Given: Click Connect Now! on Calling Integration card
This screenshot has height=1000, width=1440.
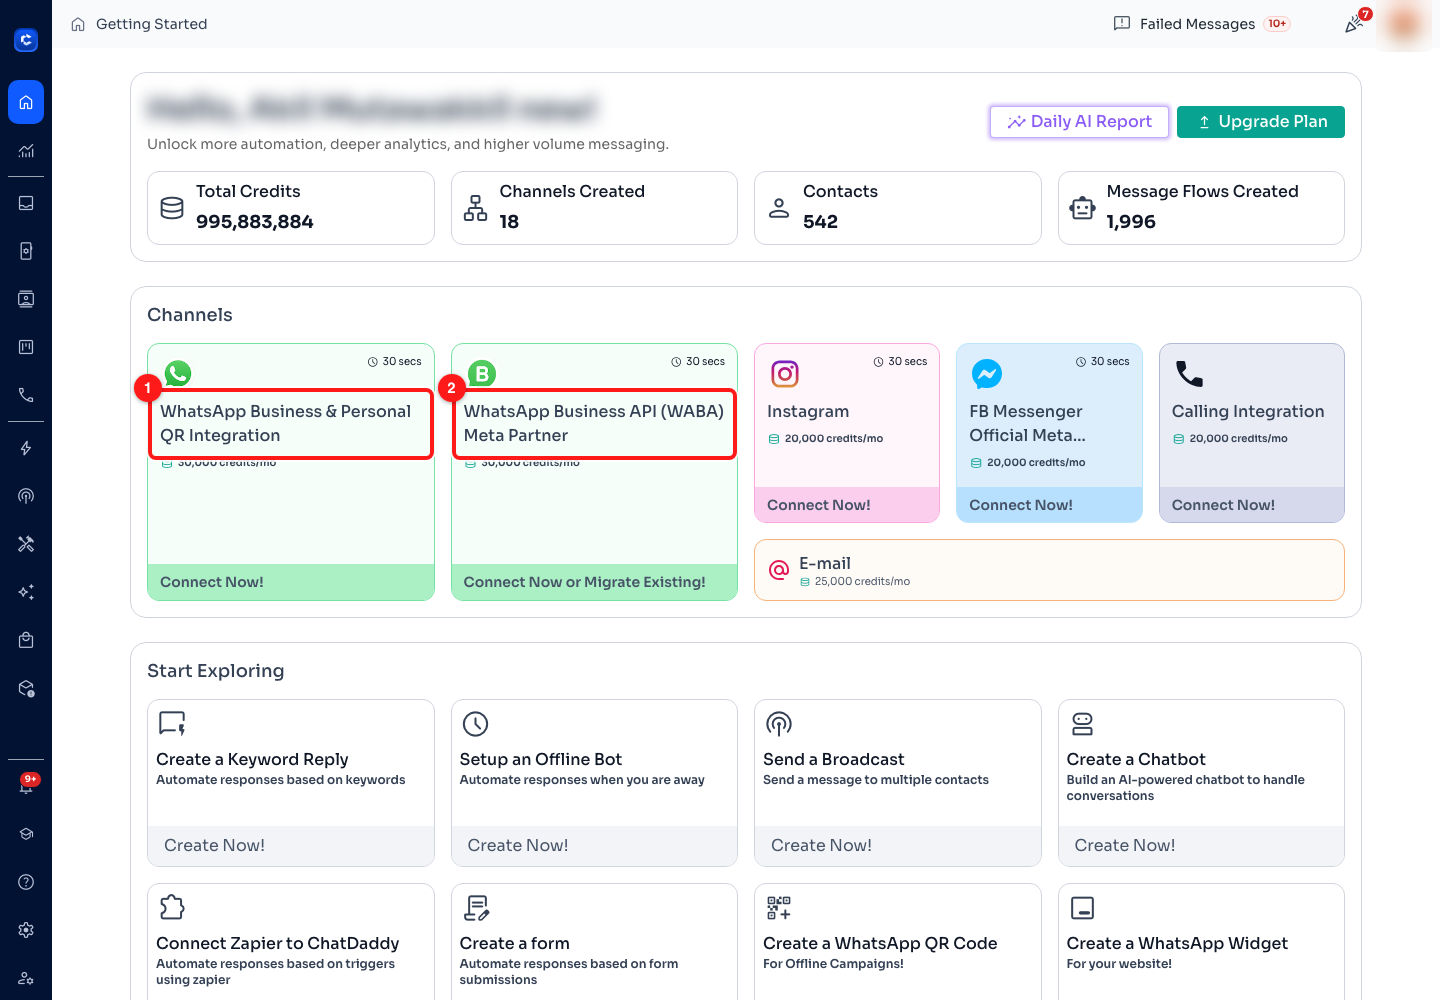Looking at the screenshot, I should (1252, 505).
